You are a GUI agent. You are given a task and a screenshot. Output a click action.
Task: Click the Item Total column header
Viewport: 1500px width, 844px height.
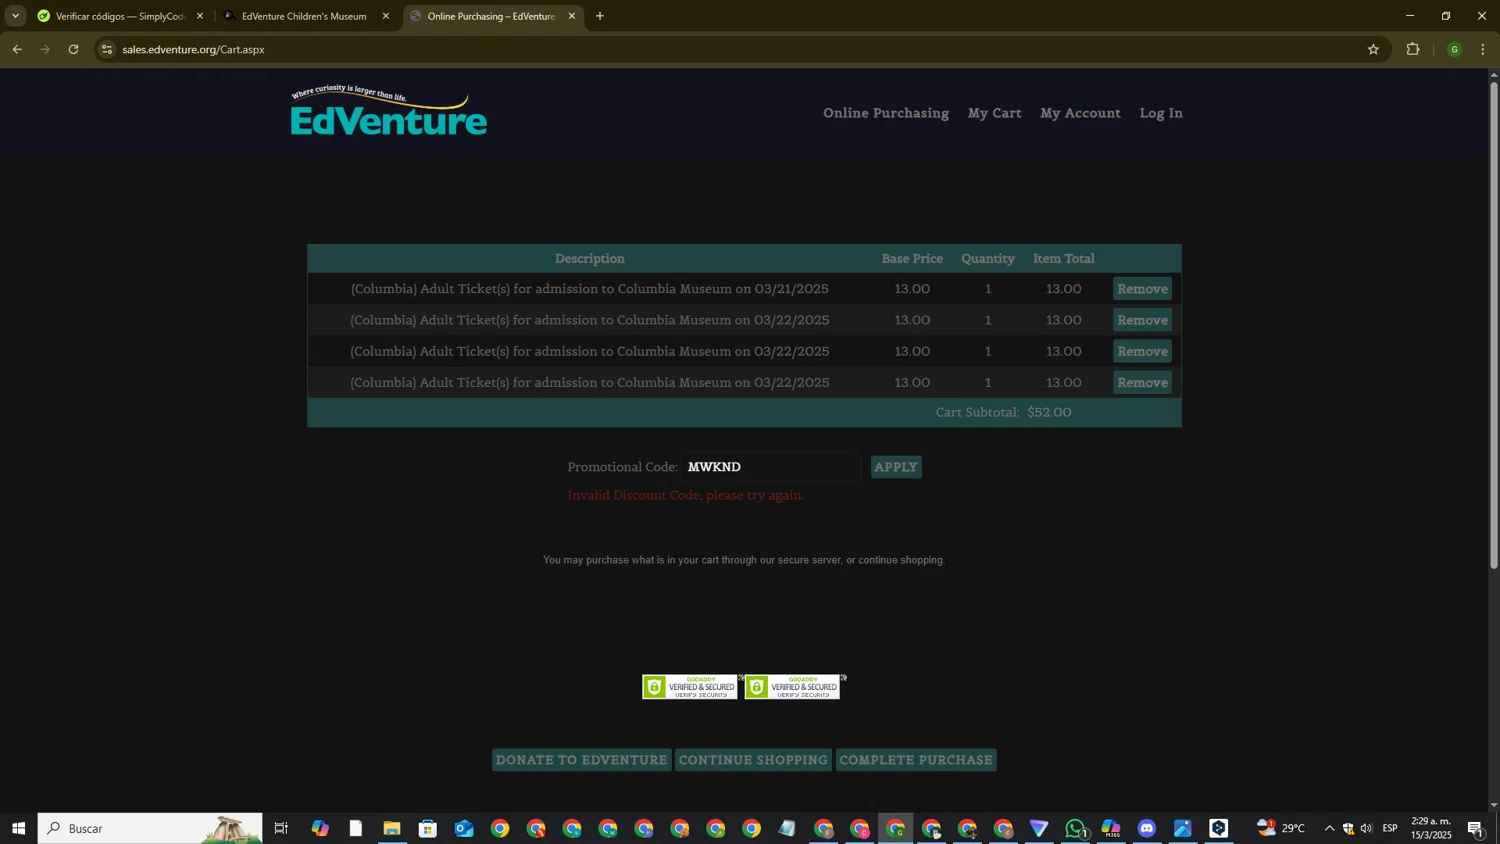pyautogui.click(x=1063, y=258)
